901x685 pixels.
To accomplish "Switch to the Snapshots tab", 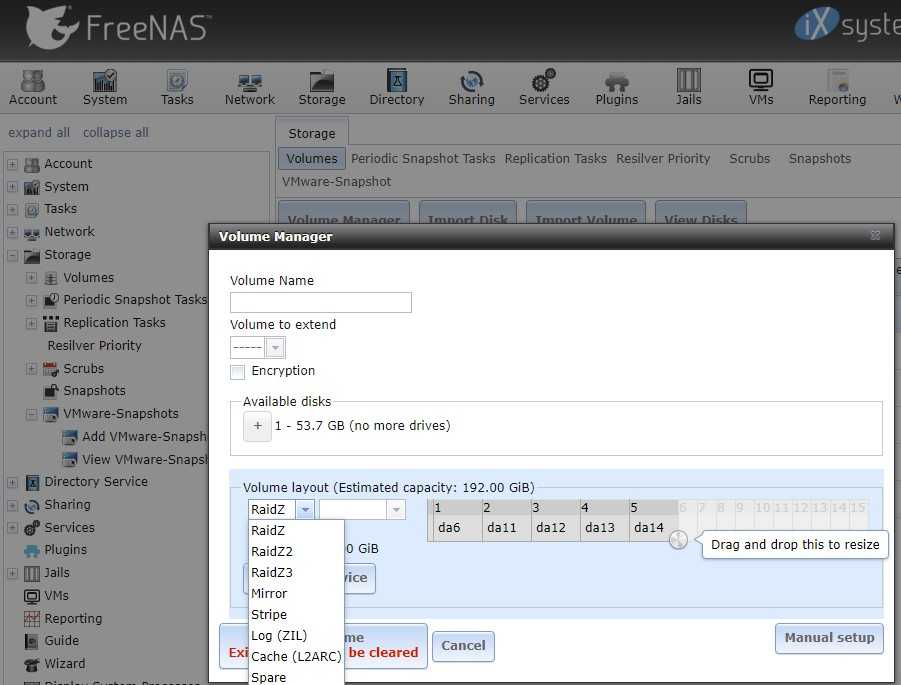I will (x=819, y=159).
